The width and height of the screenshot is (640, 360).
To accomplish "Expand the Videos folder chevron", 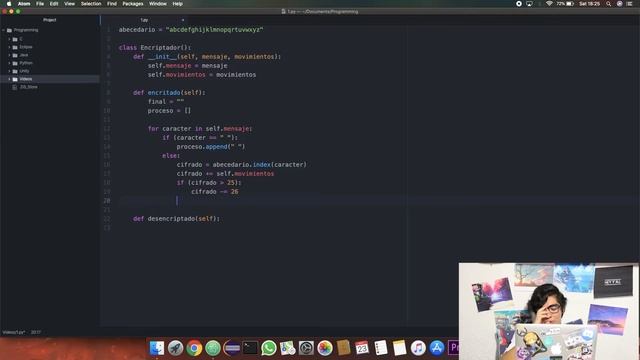I will 9,79.
